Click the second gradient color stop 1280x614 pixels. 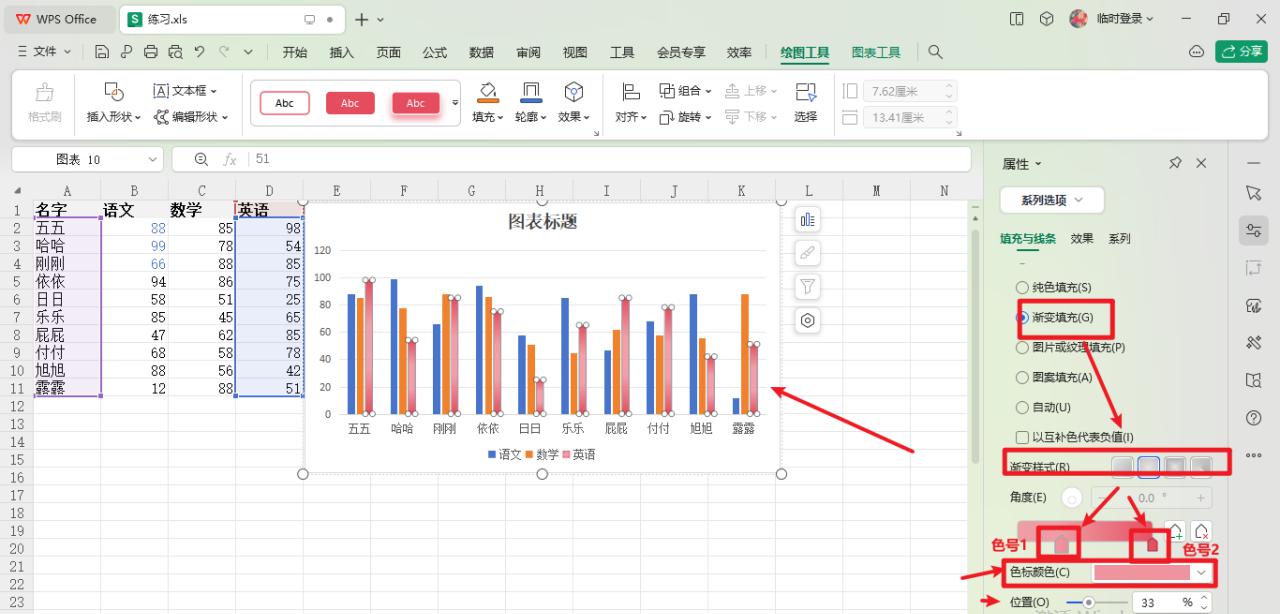1152,544
